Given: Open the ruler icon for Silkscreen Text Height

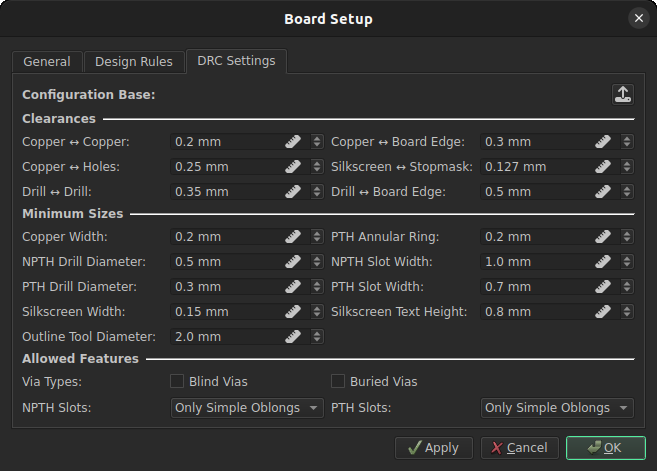Looking at the screenshot, I should pyautogui.click(x=603, y=312).
